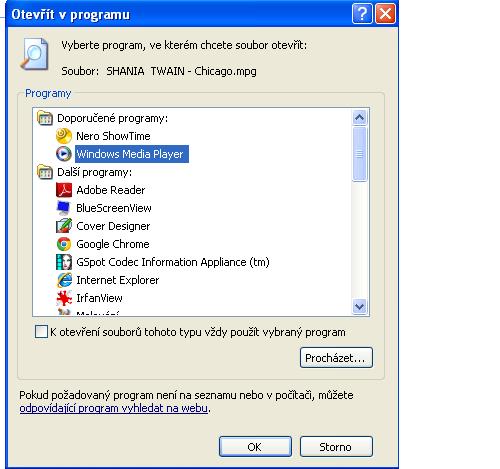Click the Windows Media Player icon
The image size is (500, 469).
(x=64, y=154)
